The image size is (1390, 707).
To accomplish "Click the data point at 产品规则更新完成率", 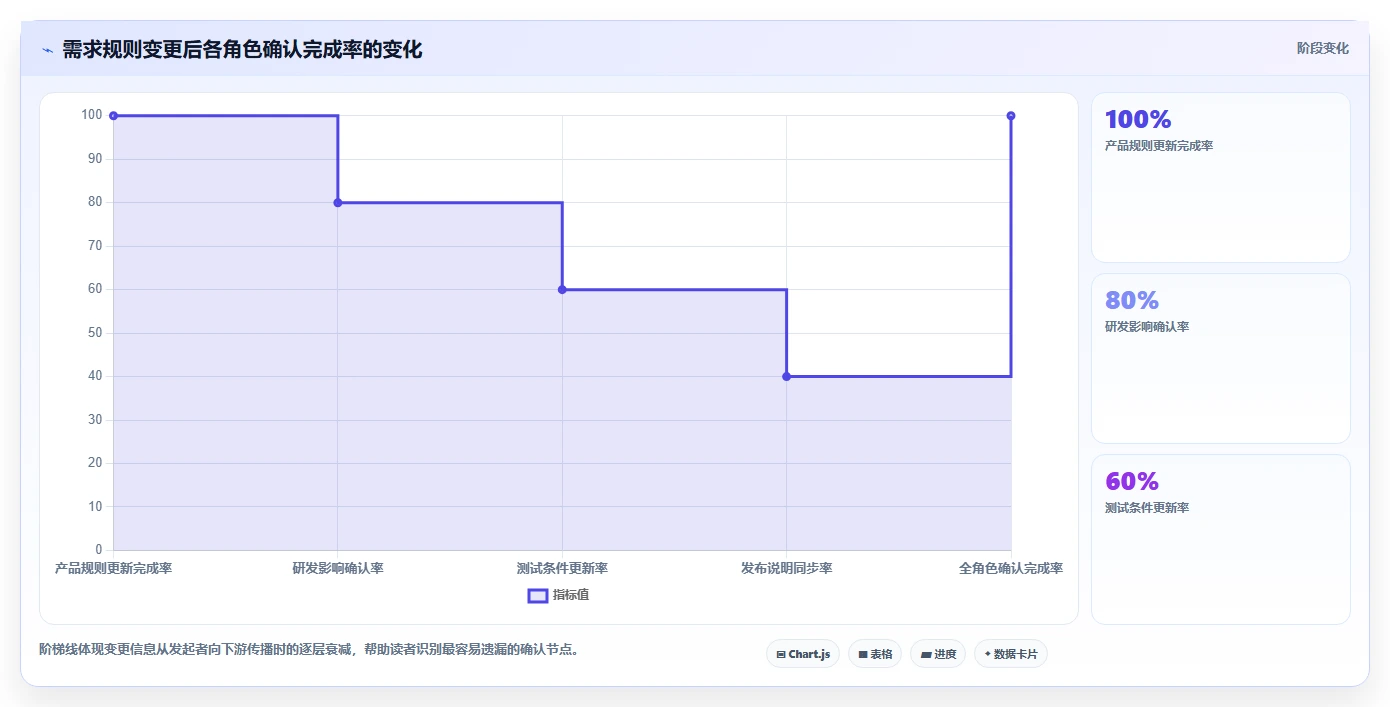I will tap(113, 116).
